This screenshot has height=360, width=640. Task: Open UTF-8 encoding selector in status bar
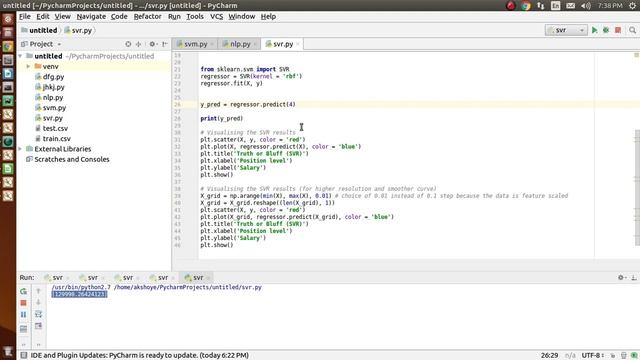coord(593,356)
